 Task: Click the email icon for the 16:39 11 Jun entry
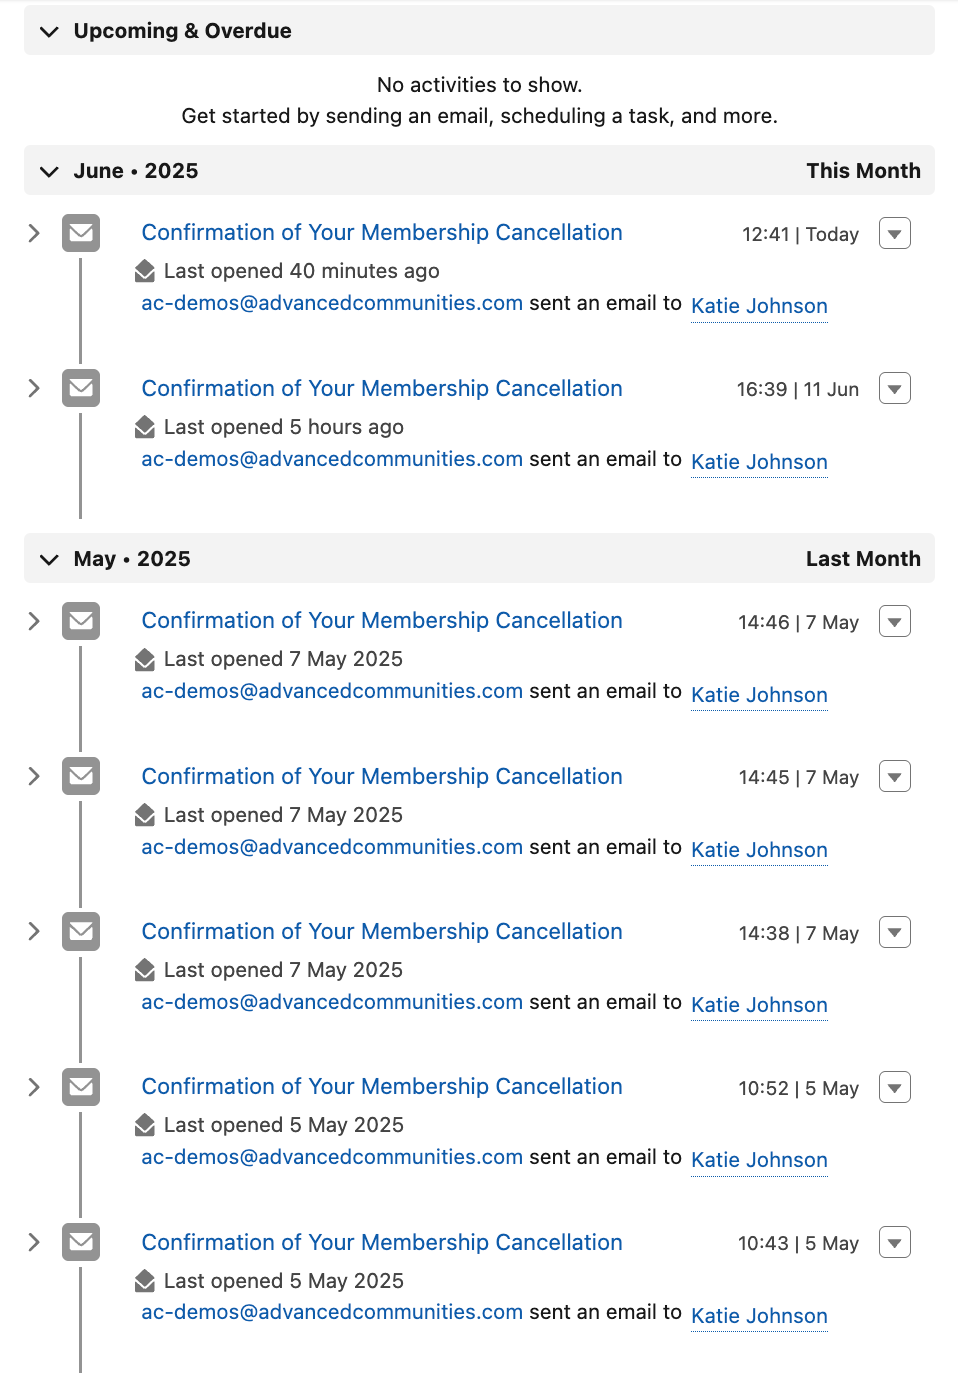click(x=81, y=388)
